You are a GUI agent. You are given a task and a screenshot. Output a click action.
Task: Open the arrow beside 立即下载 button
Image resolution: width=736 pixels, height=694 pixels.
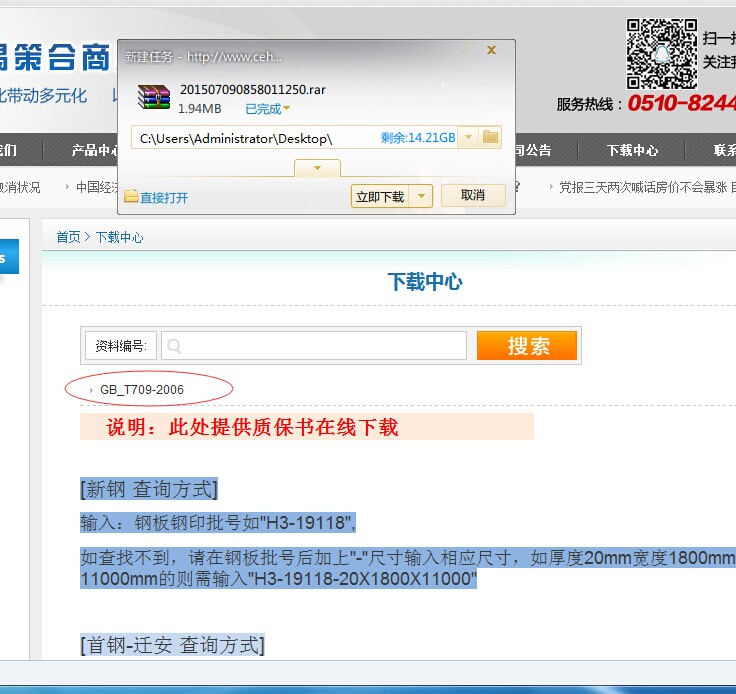[422, 196]
